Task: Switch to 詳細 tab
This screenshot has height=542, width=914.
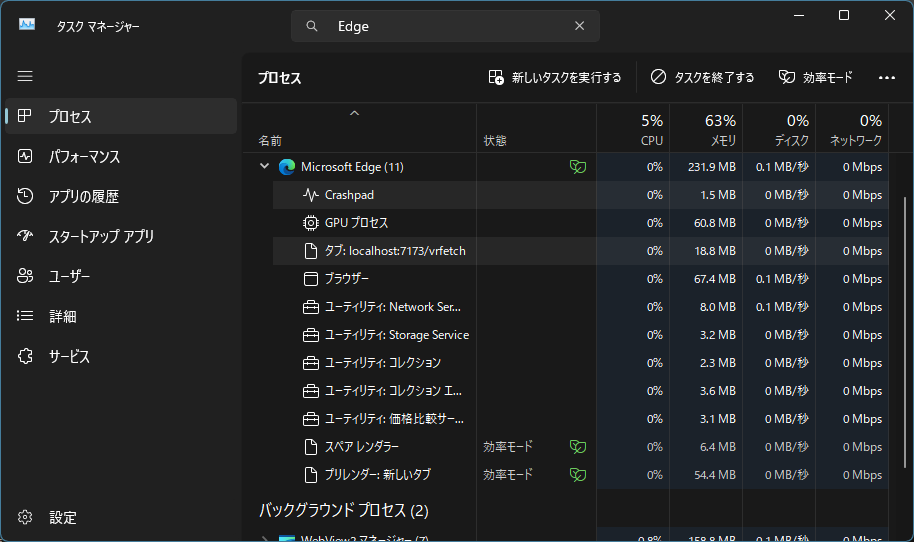Action: 121,316
